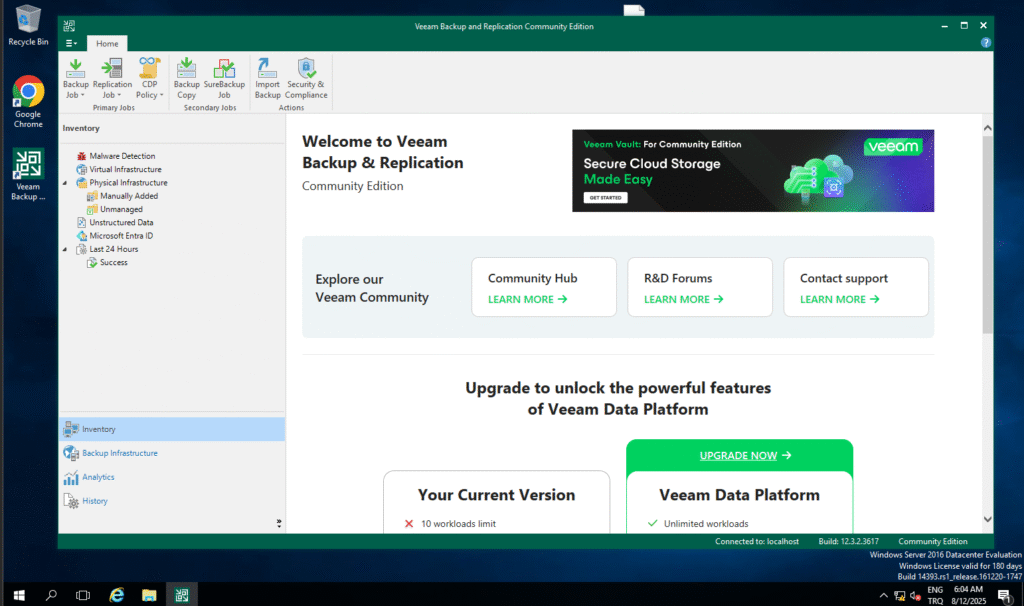Screen dimensions: 1024x606
Task: Select Physical Infrastructure tree node
Action: [x=129, y=183]
